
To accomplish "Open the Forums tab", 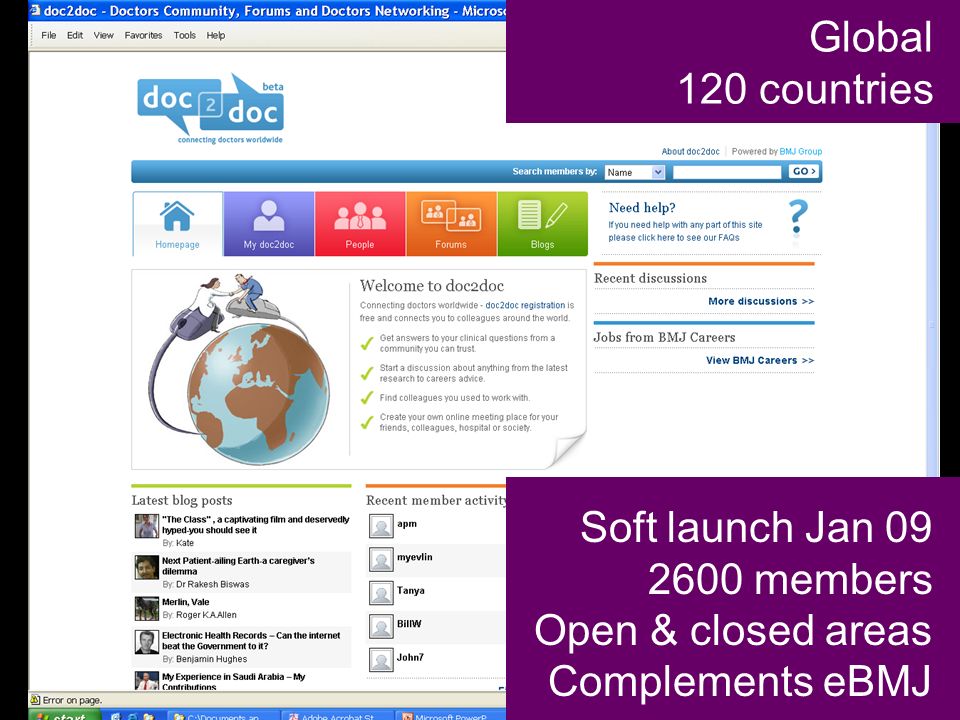I will coord(451,223).
